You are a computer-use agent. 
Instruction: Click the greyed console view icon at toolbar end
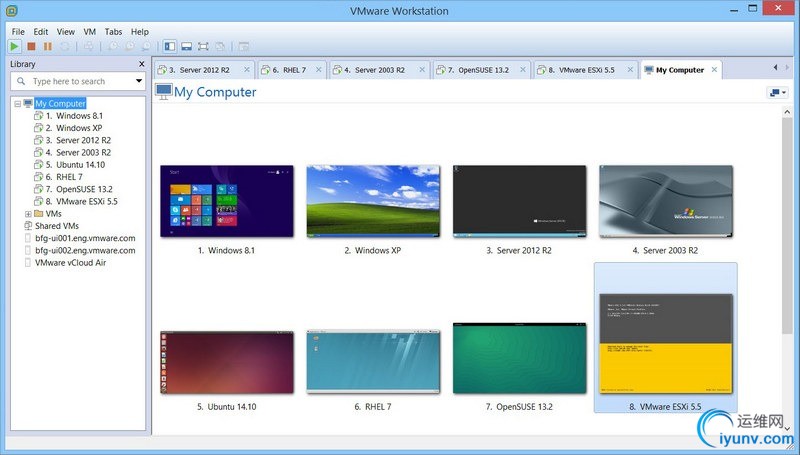point(244,46)
